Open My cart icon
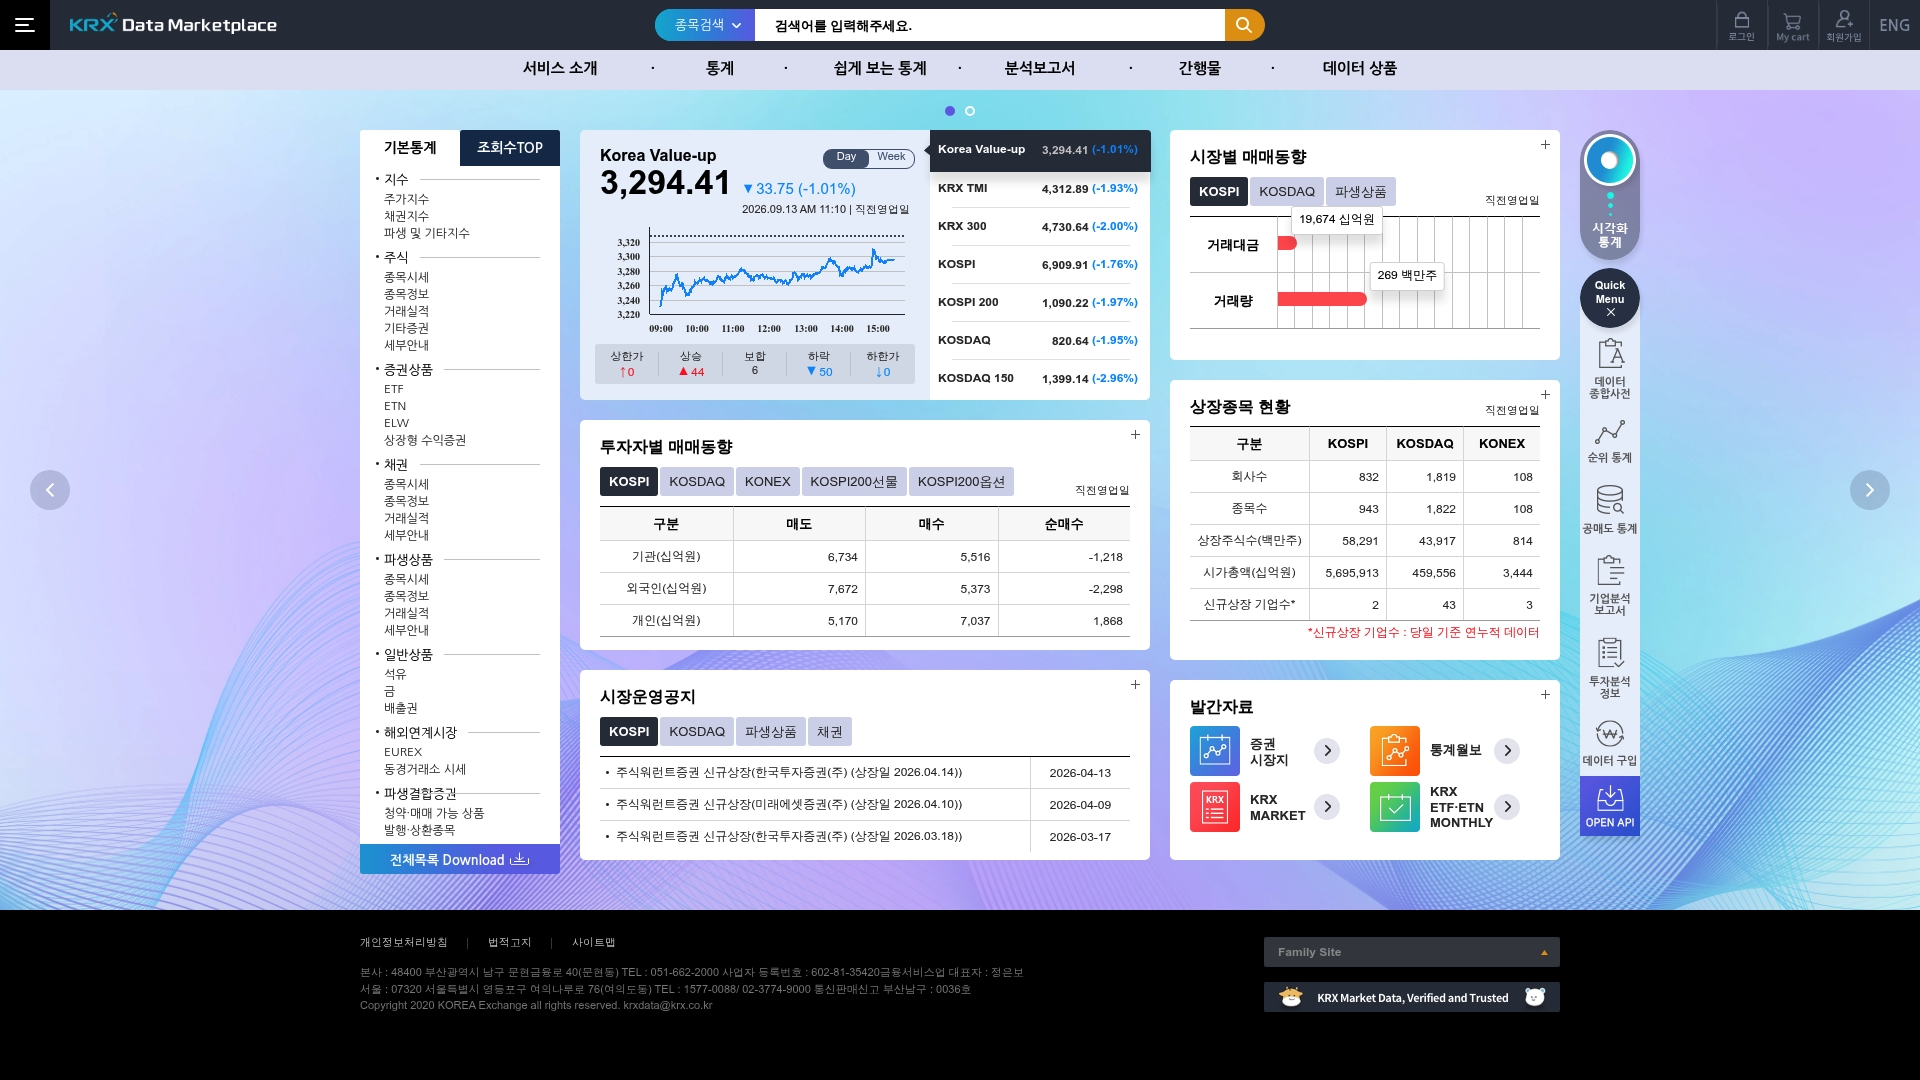1920x1080 pixels. click(1792, 25)
